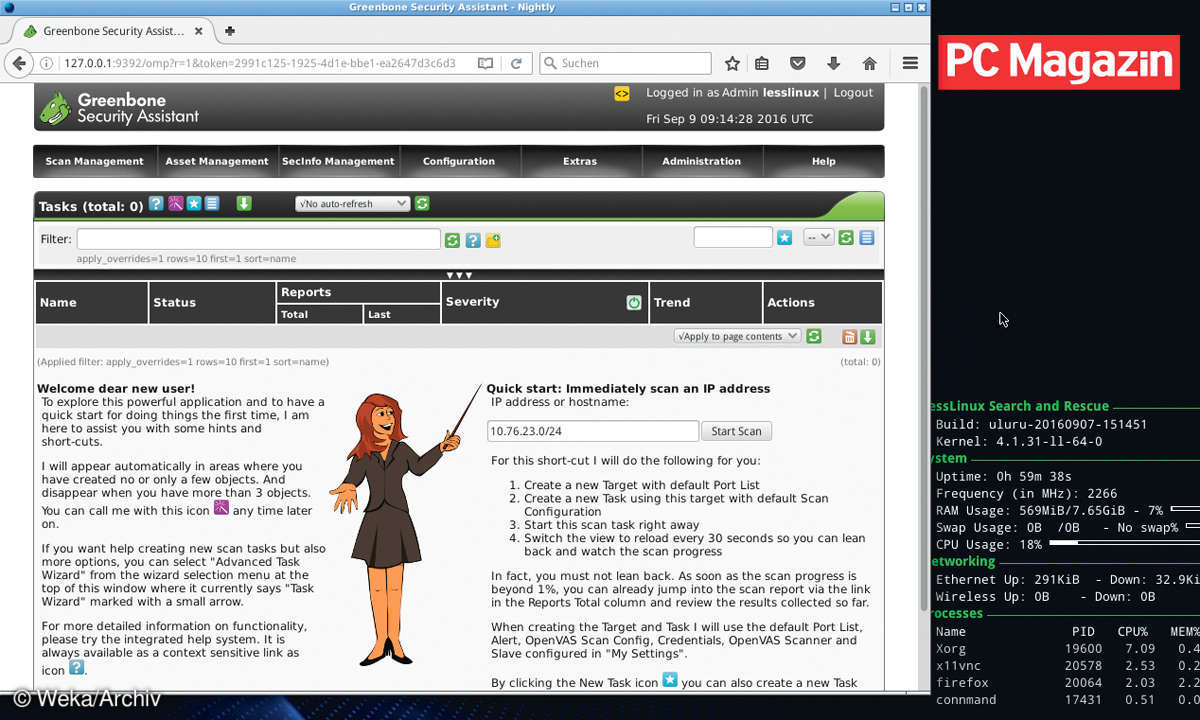Open Firefox hamburger menu
This screenshot has width=1200, height=720.
(910, 63)
